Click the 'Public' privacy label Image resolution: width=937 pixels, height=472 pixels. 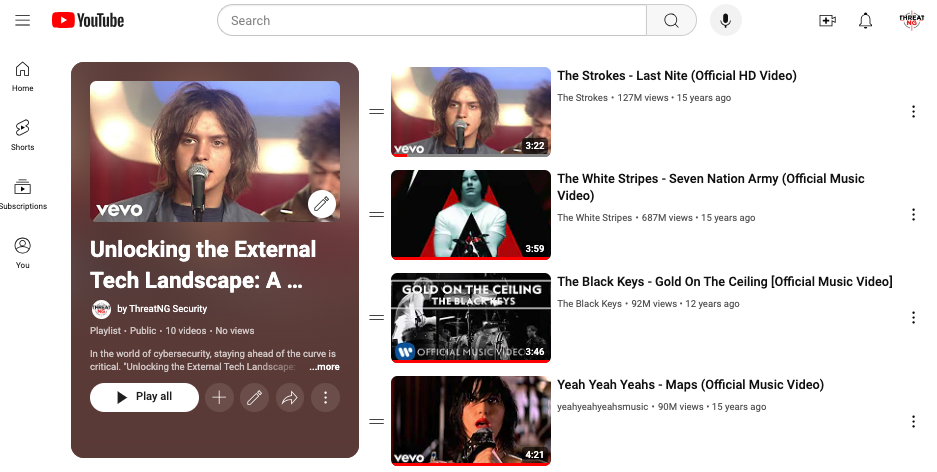[x=143, y=331]
